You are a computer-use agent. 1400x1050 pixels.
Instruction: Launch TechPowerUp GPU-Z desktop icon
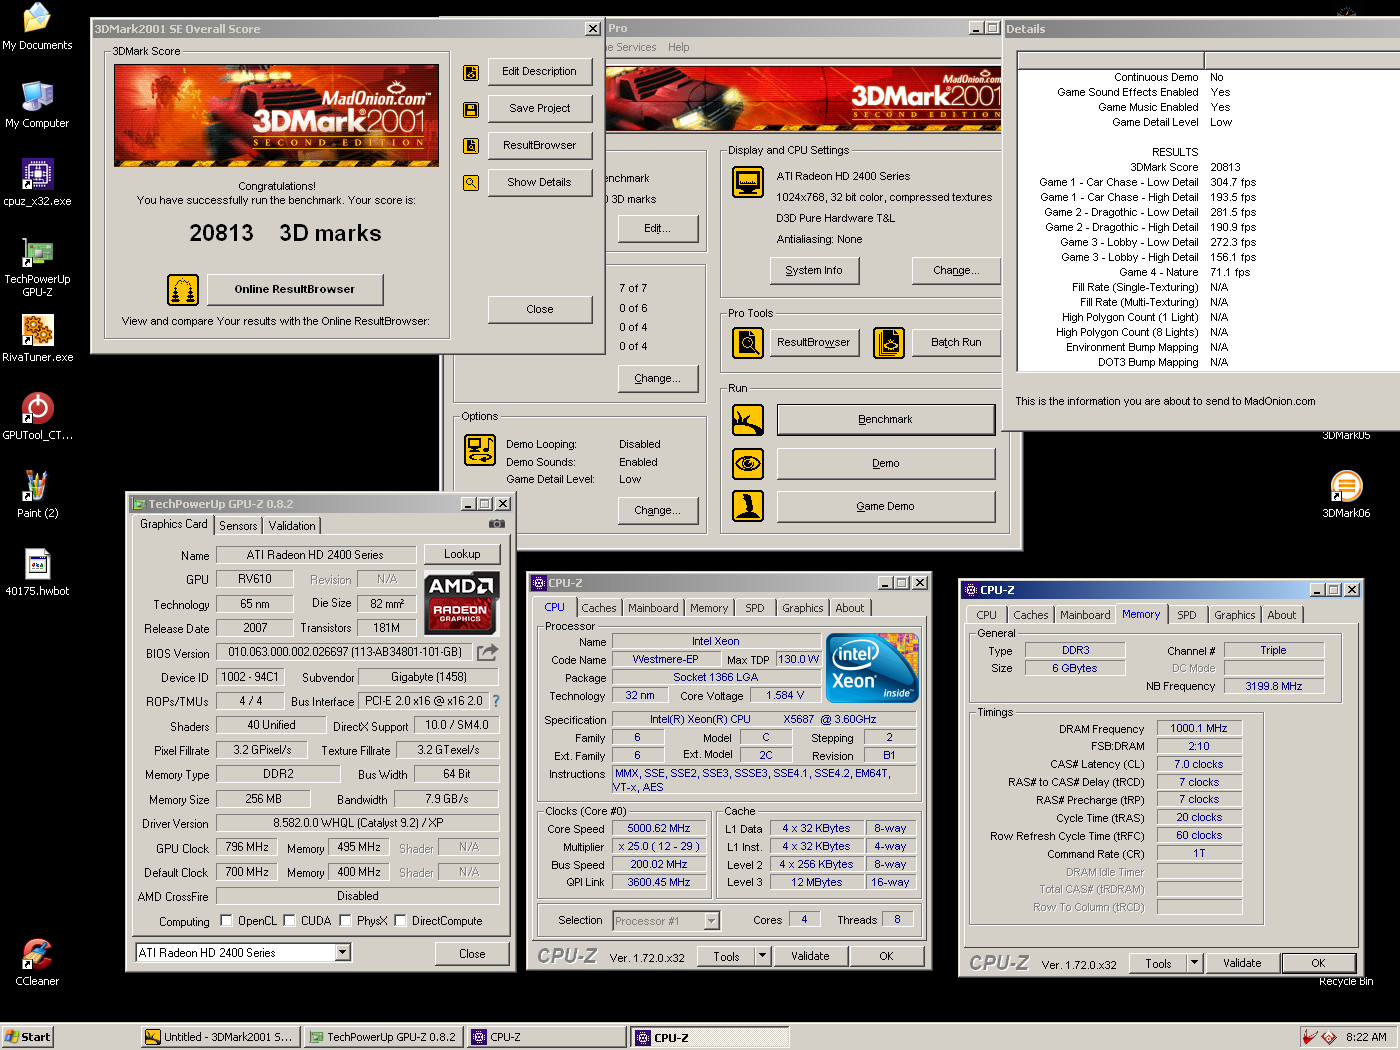click(x=37, y=267)
